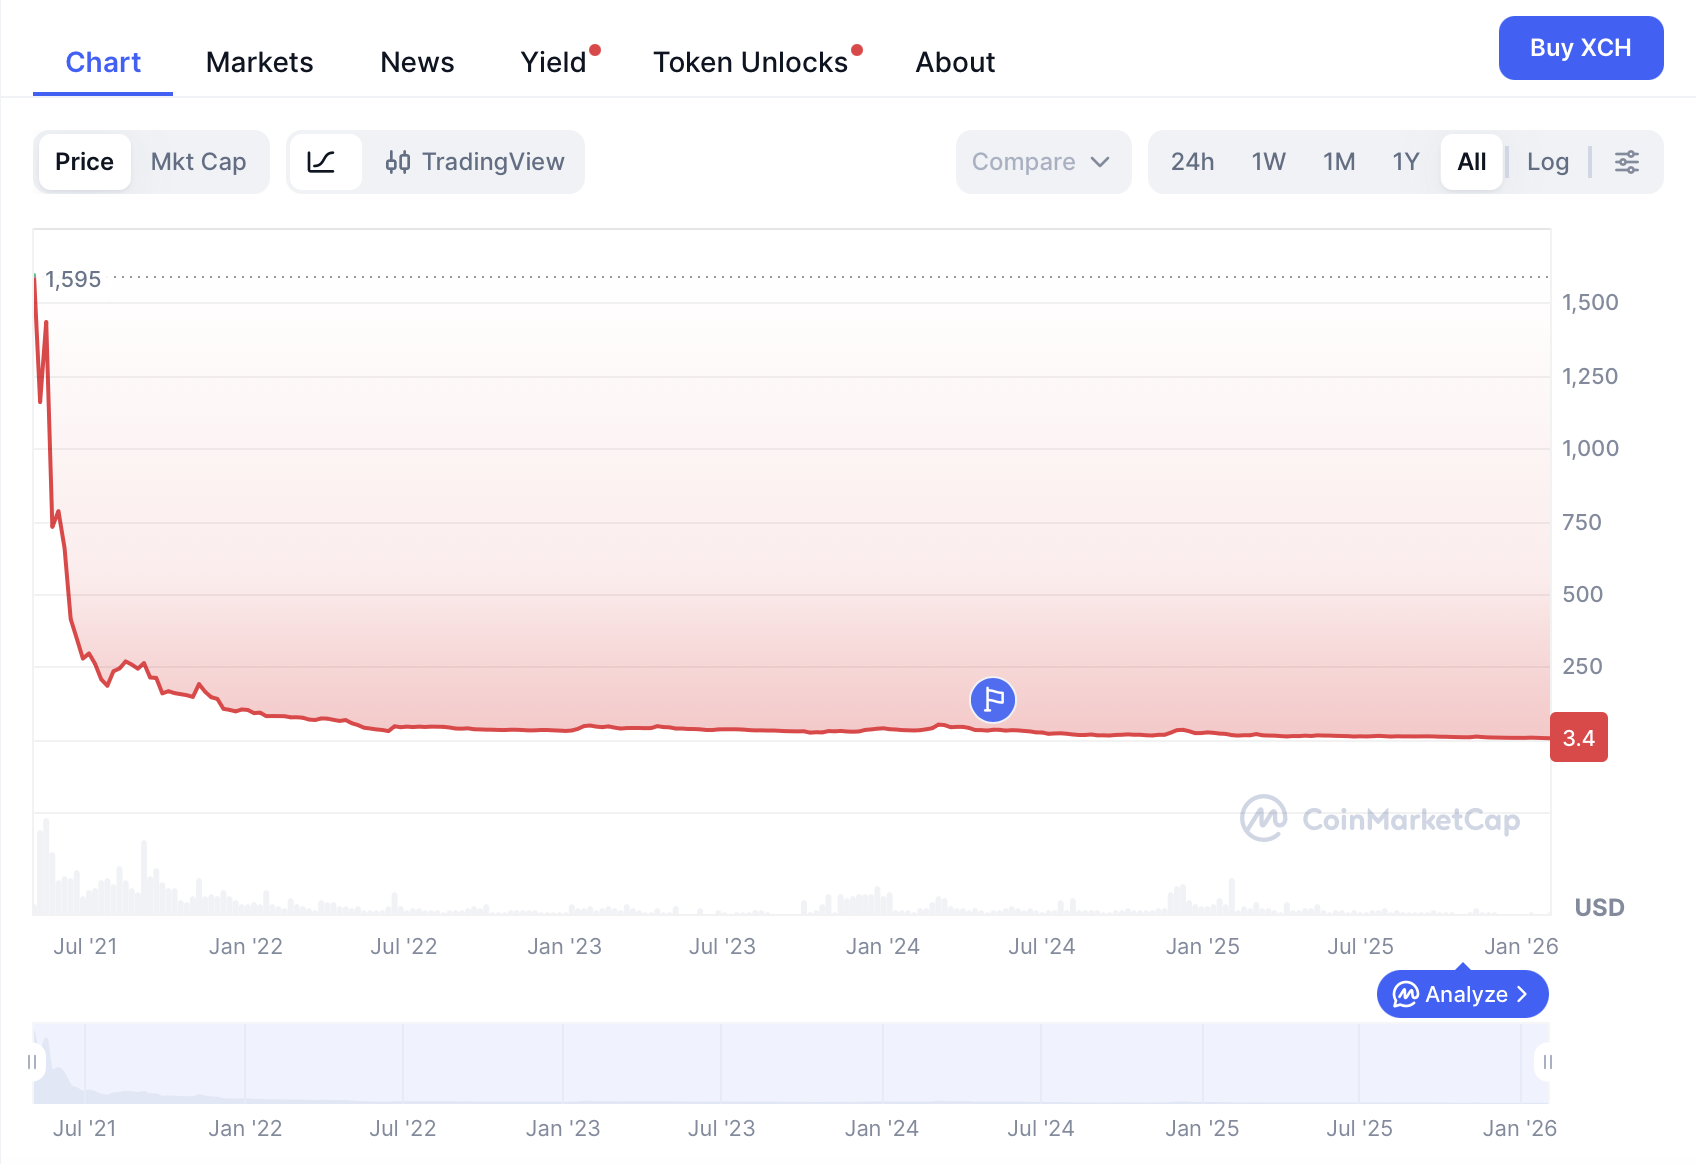
Task: Click the Analyze icon button
Action: click(1405, 994)
